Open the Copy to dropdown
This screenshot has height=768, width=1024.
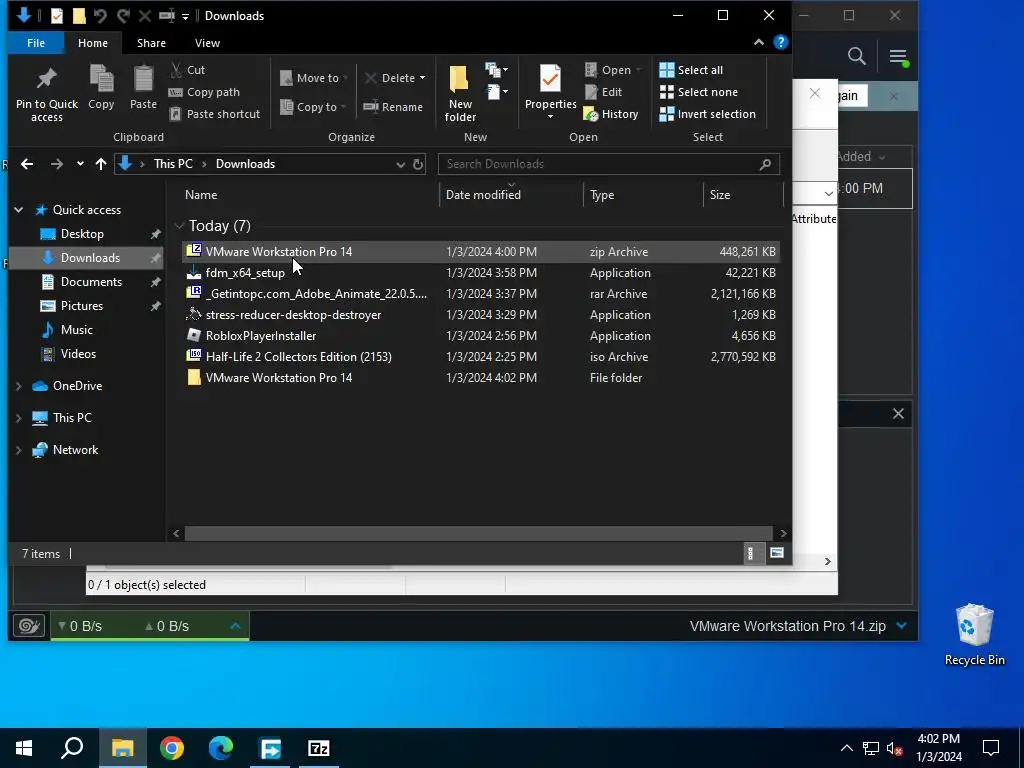click(313, 107)
